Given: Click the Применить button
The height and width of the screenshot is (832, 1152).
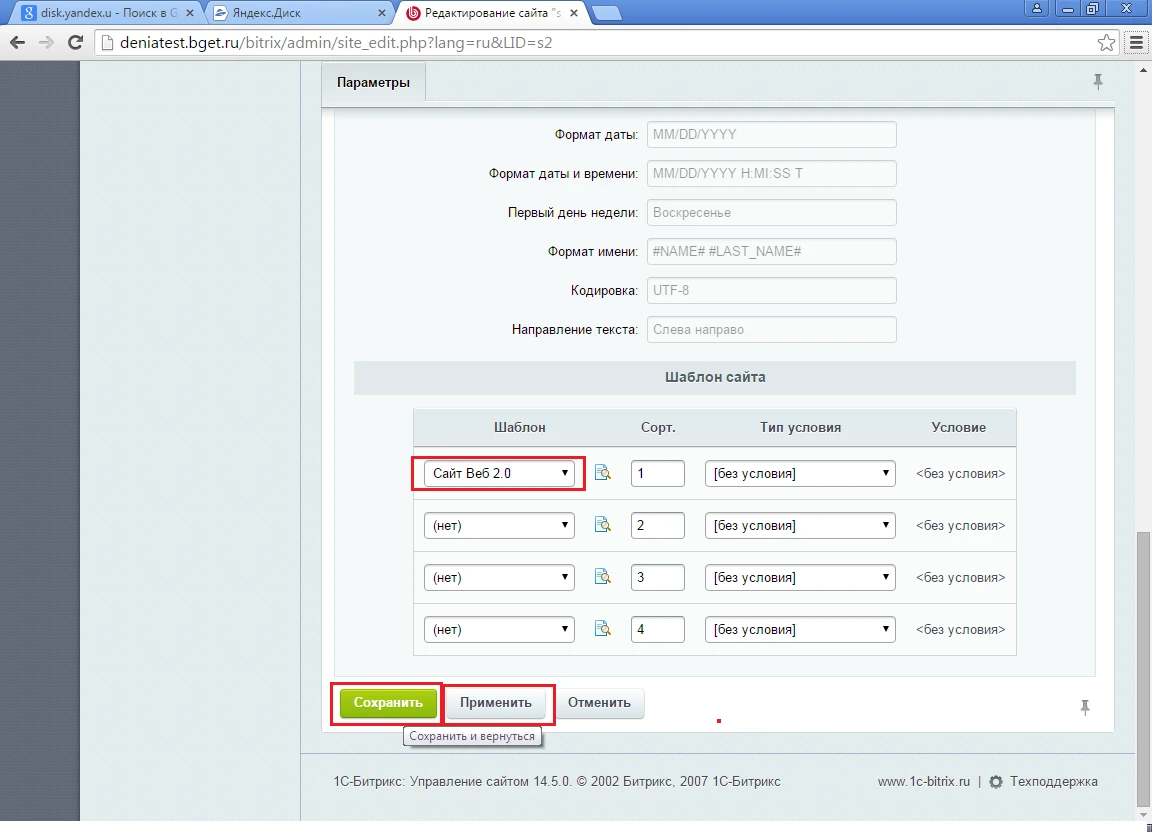Looking at the screenshot, I should [x=496, y=703].
